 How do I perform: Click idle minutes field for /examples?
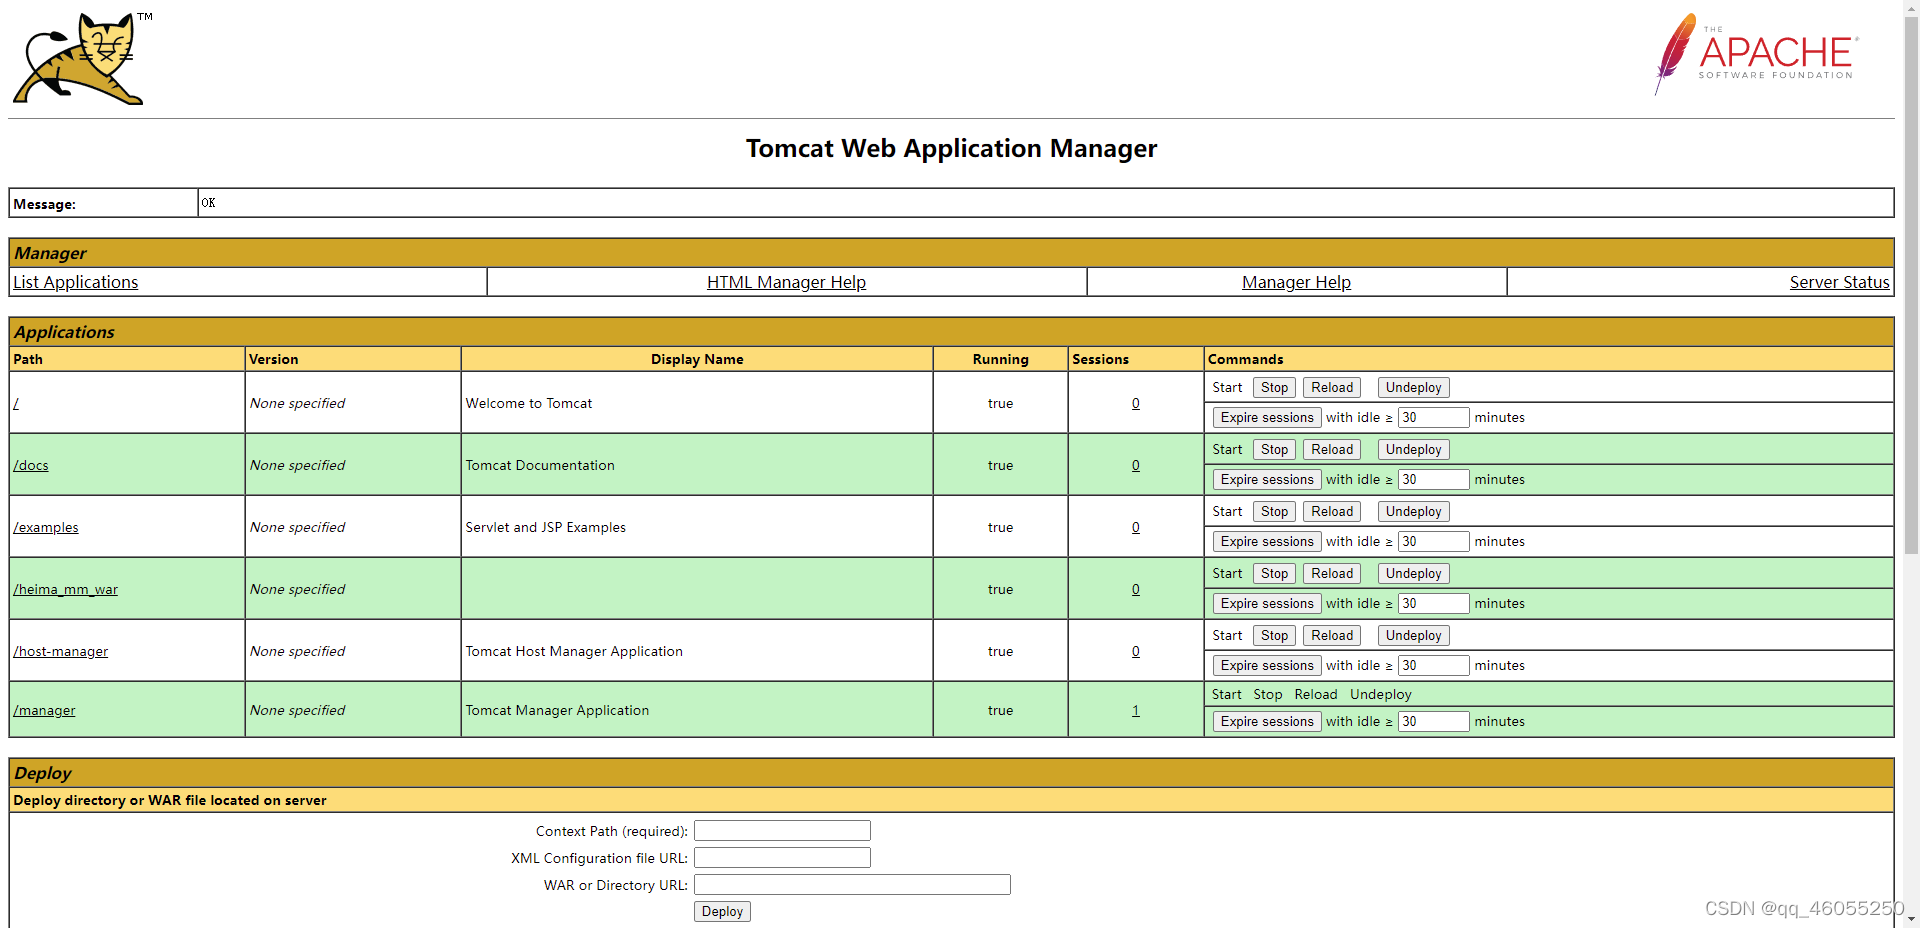(x=1433, y=541)
